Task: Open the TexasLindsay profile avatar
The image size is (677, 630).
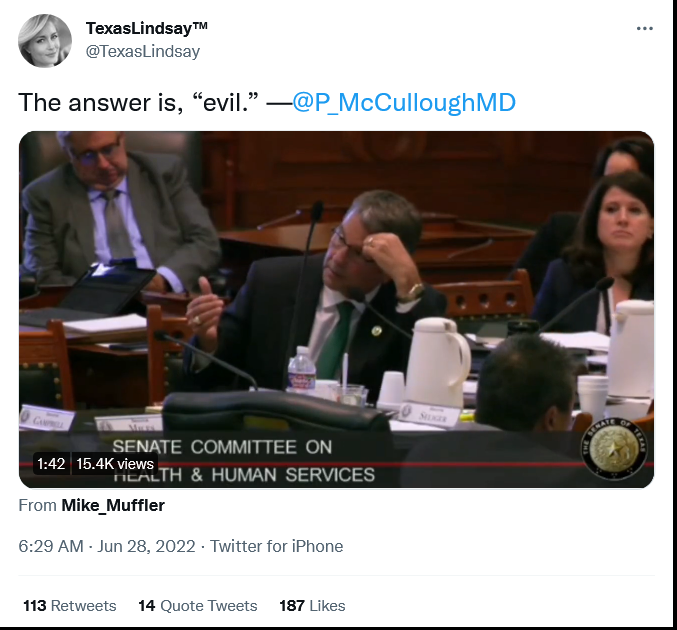Action: click(x=45, y=41)
